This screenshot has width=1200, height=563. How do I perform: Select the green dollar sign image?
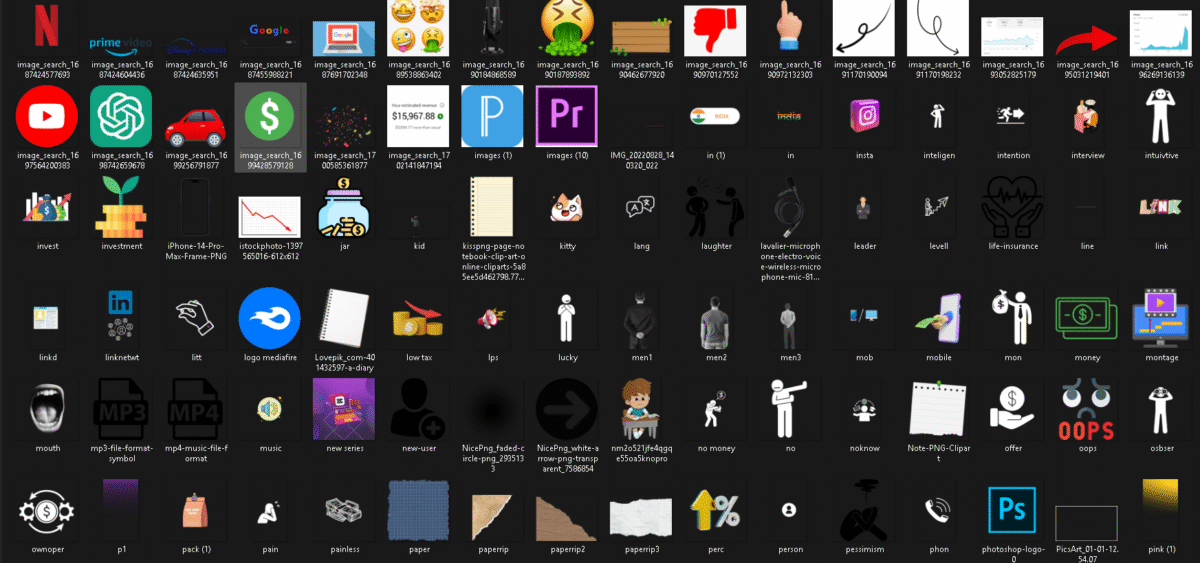point(269,116)
